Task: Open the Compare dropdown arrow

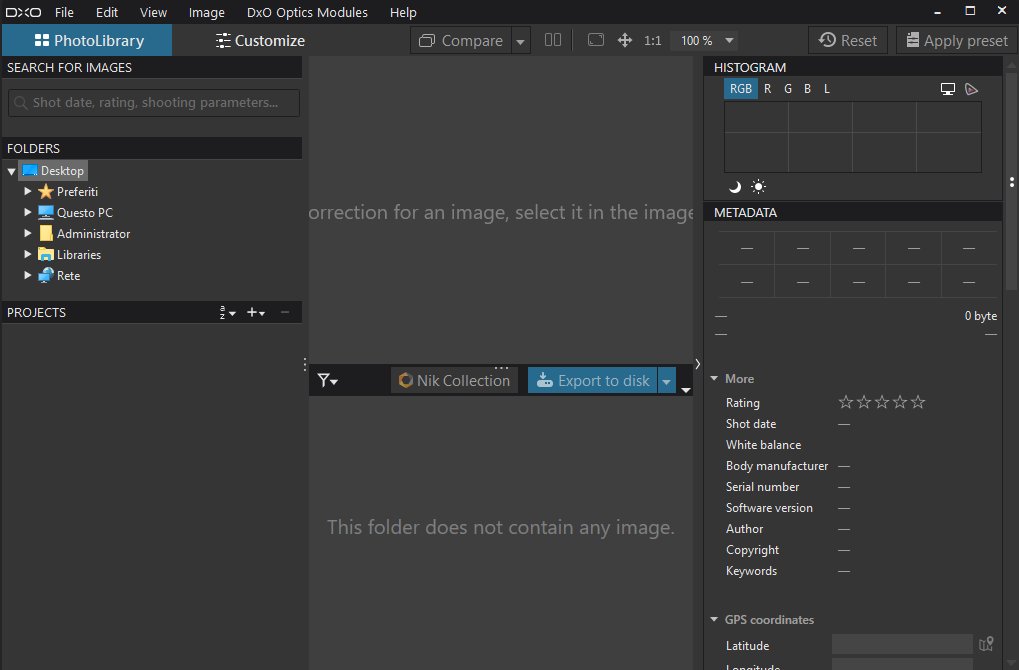Action: coord(521,41)
